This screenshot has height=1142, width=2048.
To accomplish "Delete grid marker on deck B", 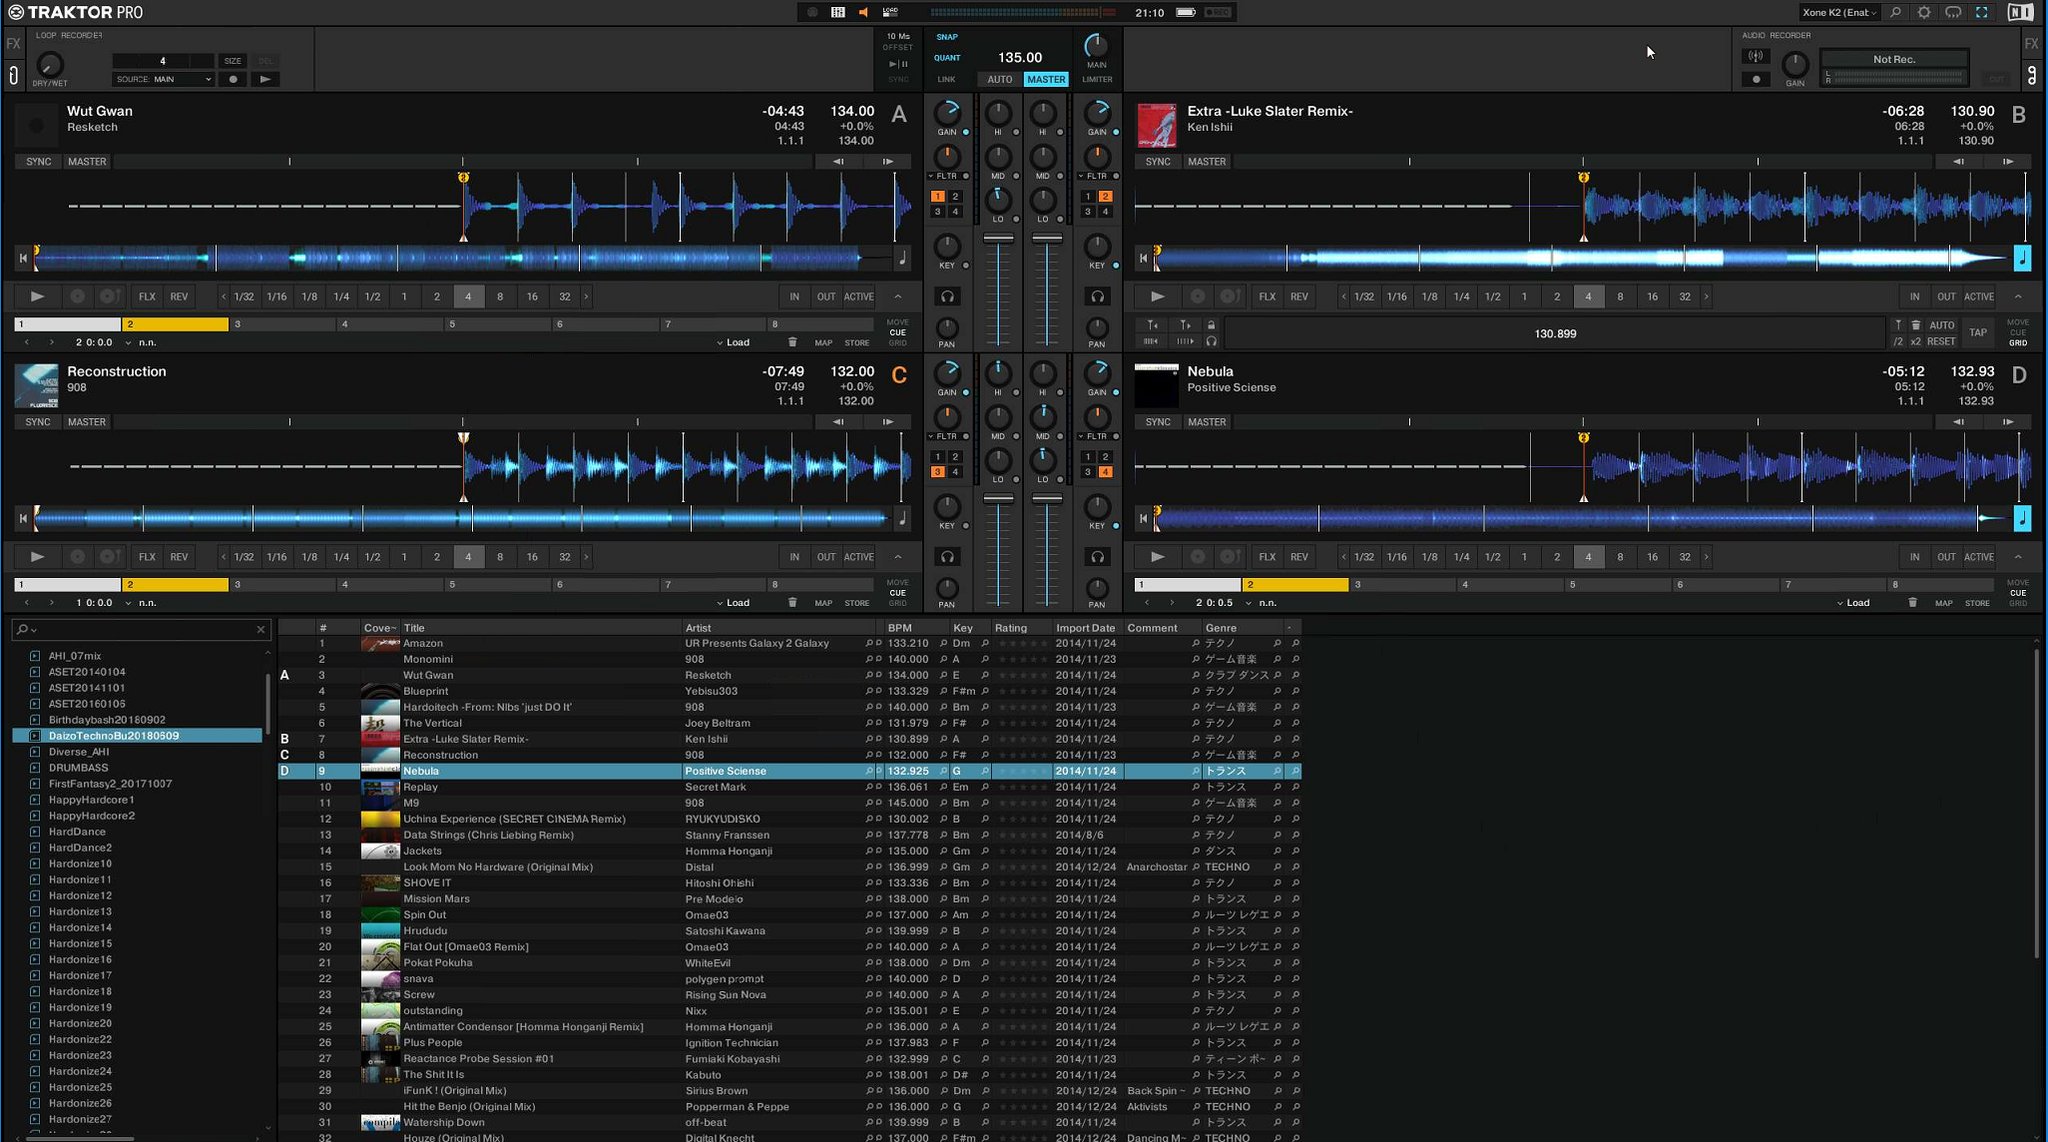I will (1916, 325).
